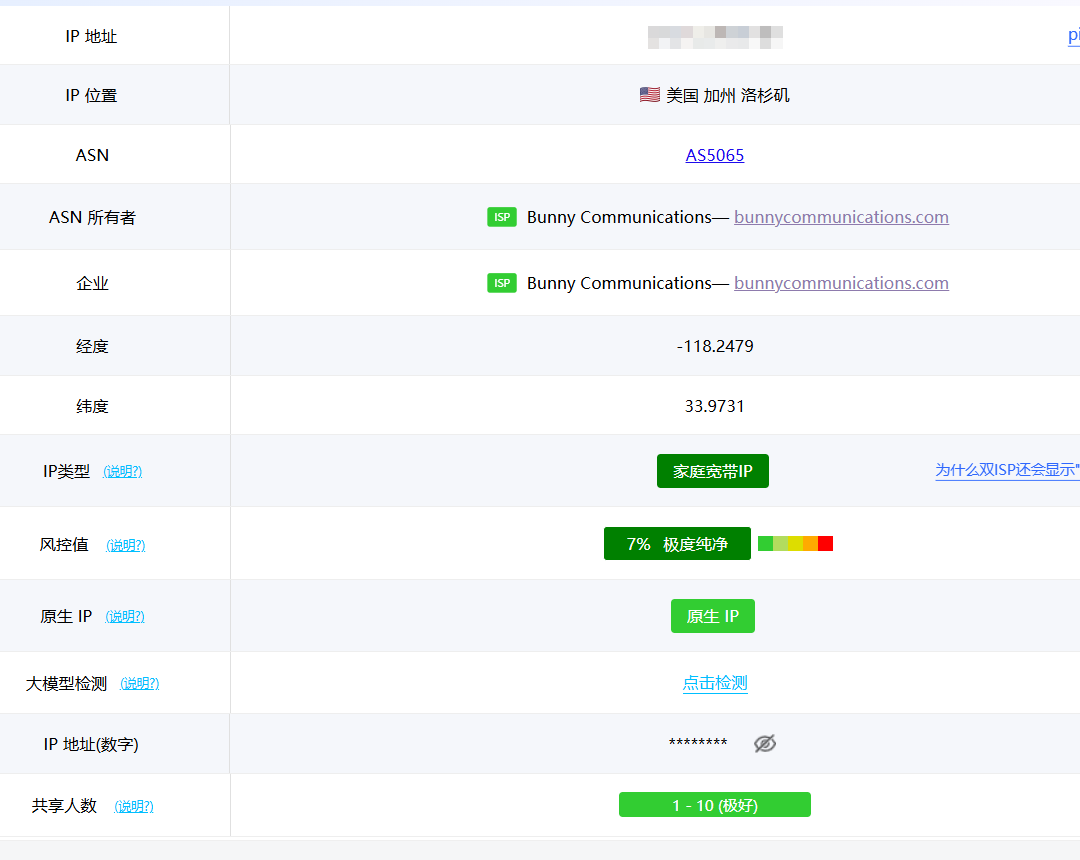The height and width of the screenshot is (860, 1080).
Task: Open the AS5065 link
Action: (715, 155)
